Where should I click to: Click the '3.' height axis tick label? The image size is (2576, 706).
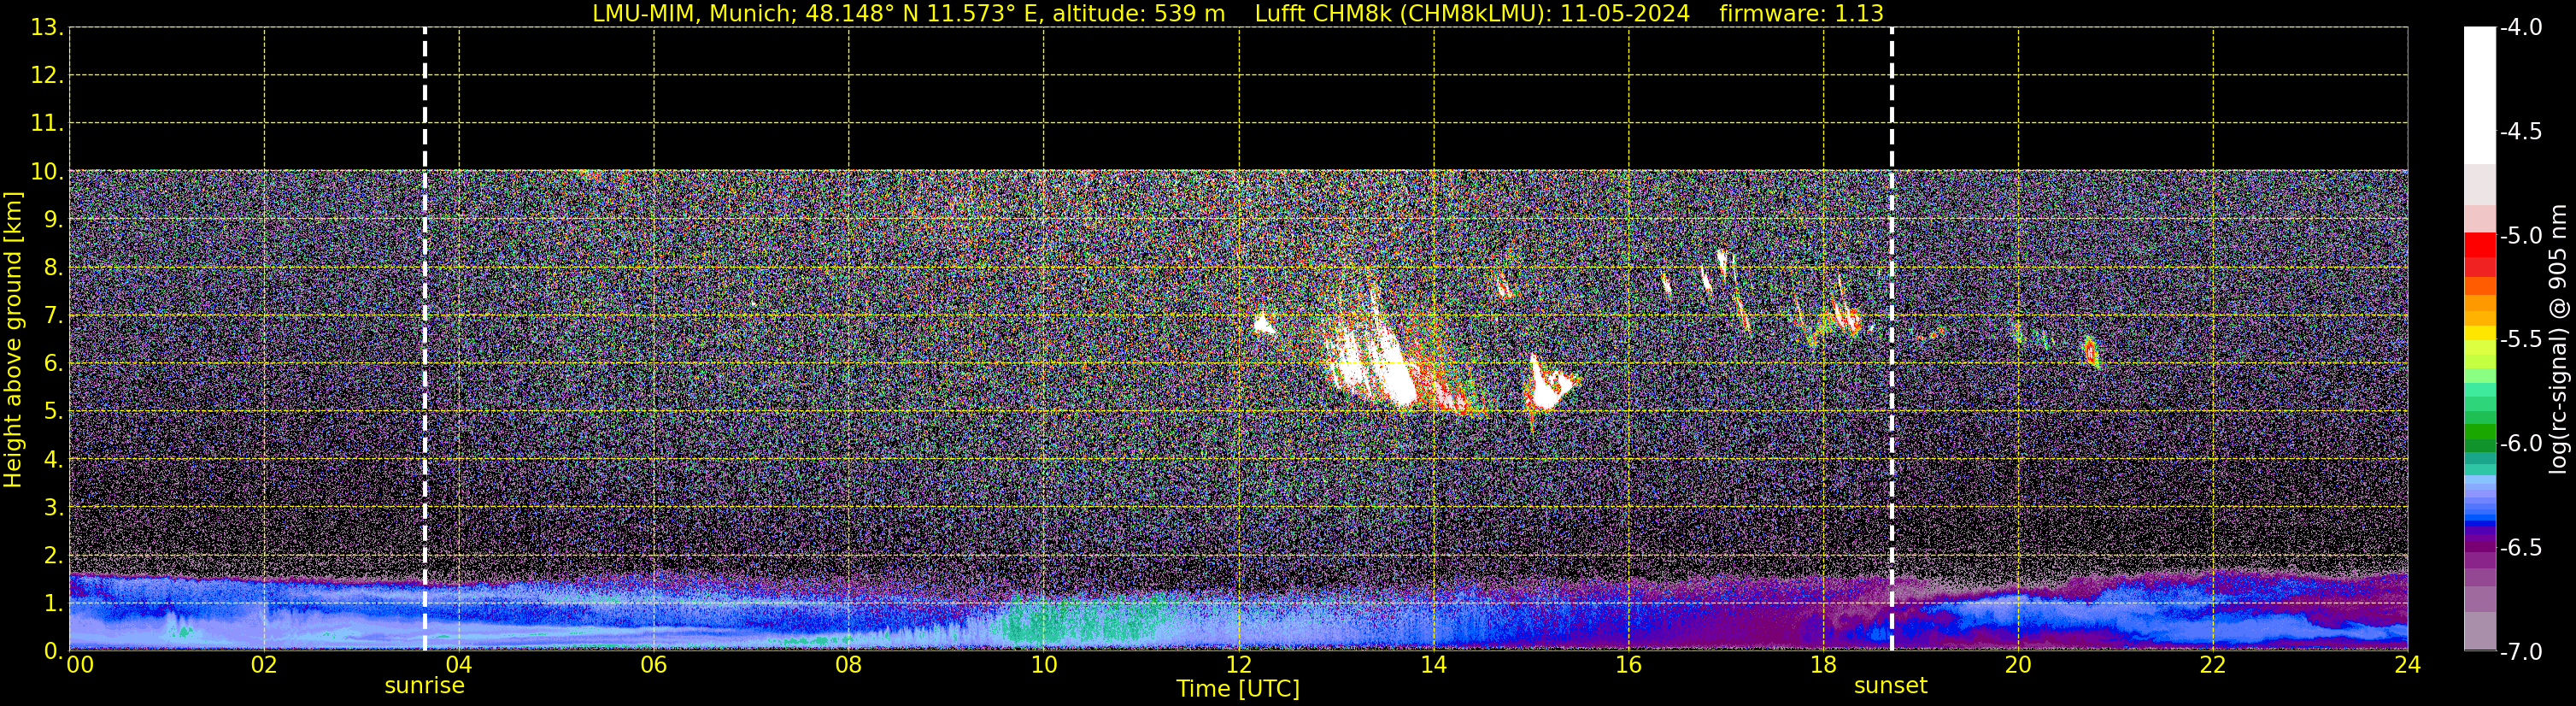tap(53, 507)
